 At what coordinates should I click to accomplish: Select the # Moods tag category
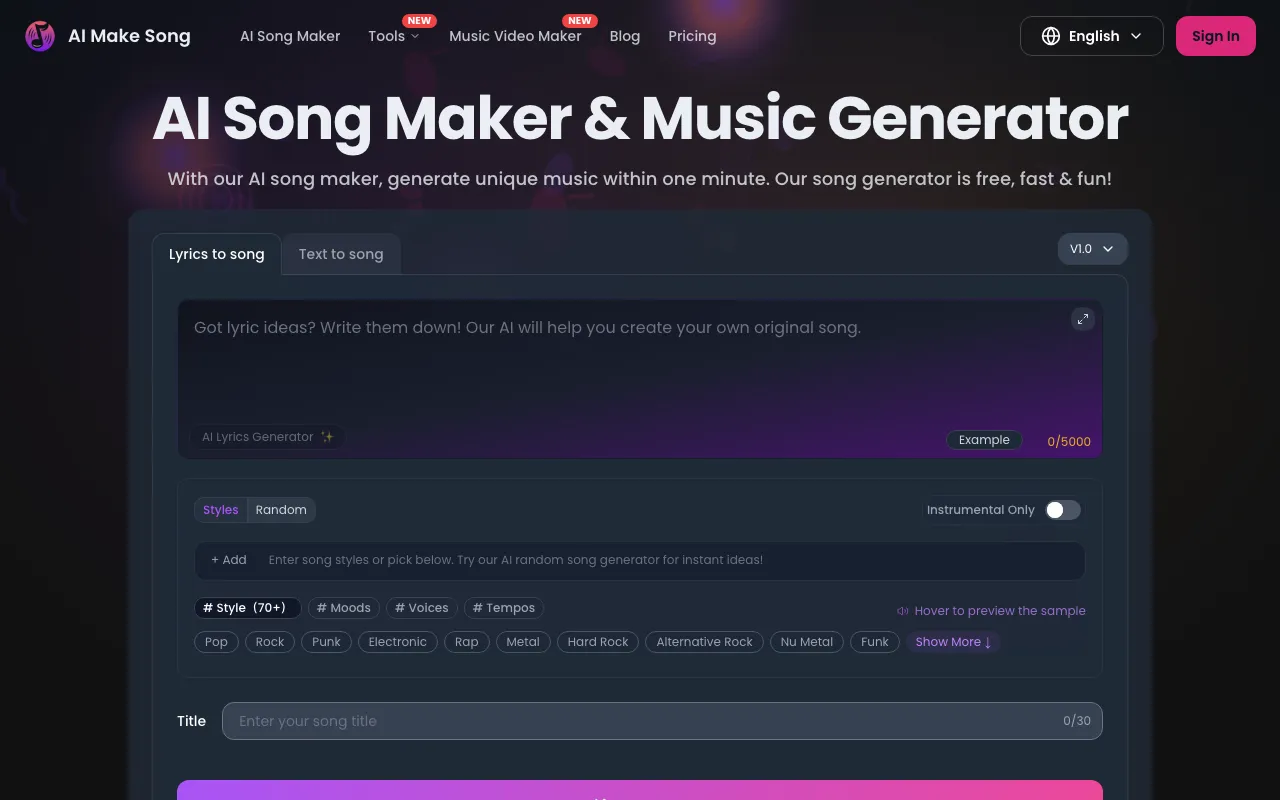coord(344,608)
